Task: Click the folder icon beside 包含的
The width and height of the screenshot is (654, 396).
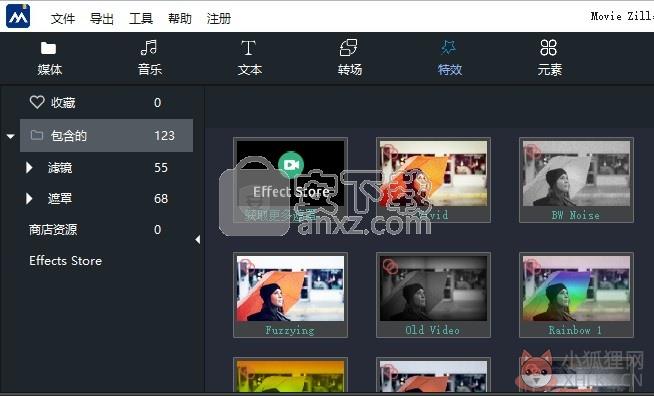Action: coord(37,135)
